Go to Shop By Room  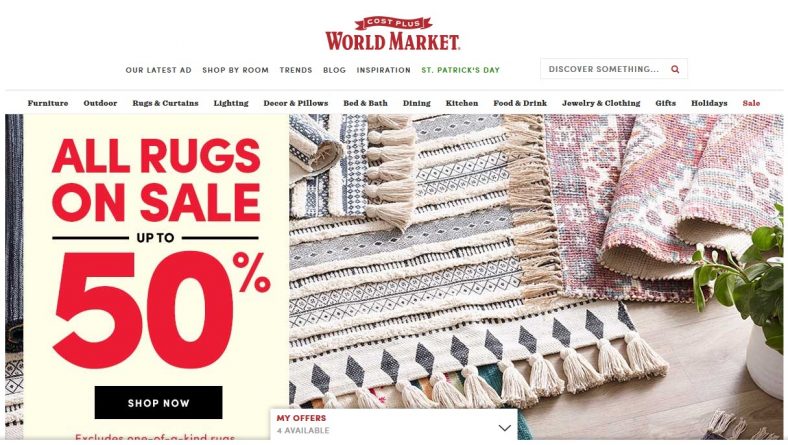(x=235, y=70)
